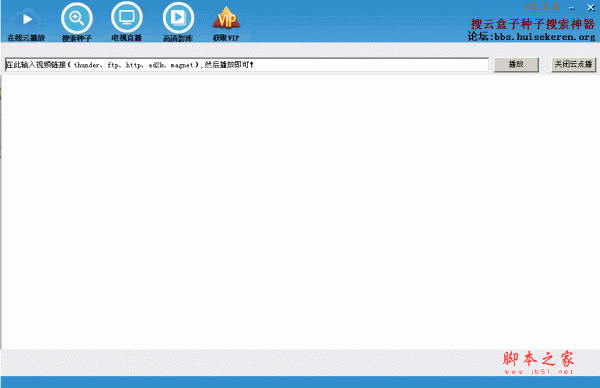Click the video link input field

point(247,65)
